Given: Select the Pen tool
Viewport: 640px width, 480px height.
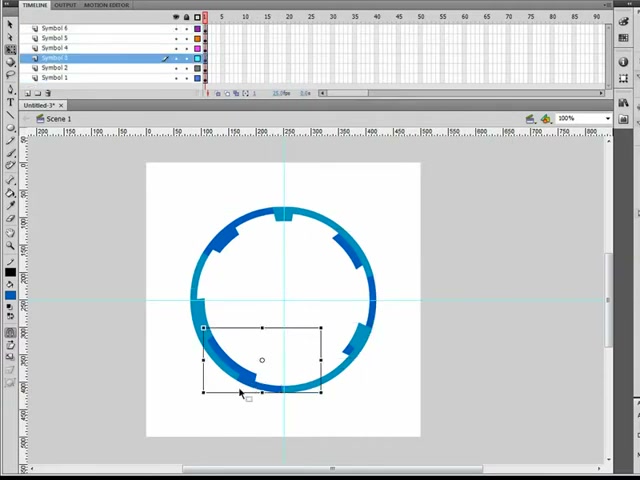Looking at the screenshot, I should coord(10,89).
